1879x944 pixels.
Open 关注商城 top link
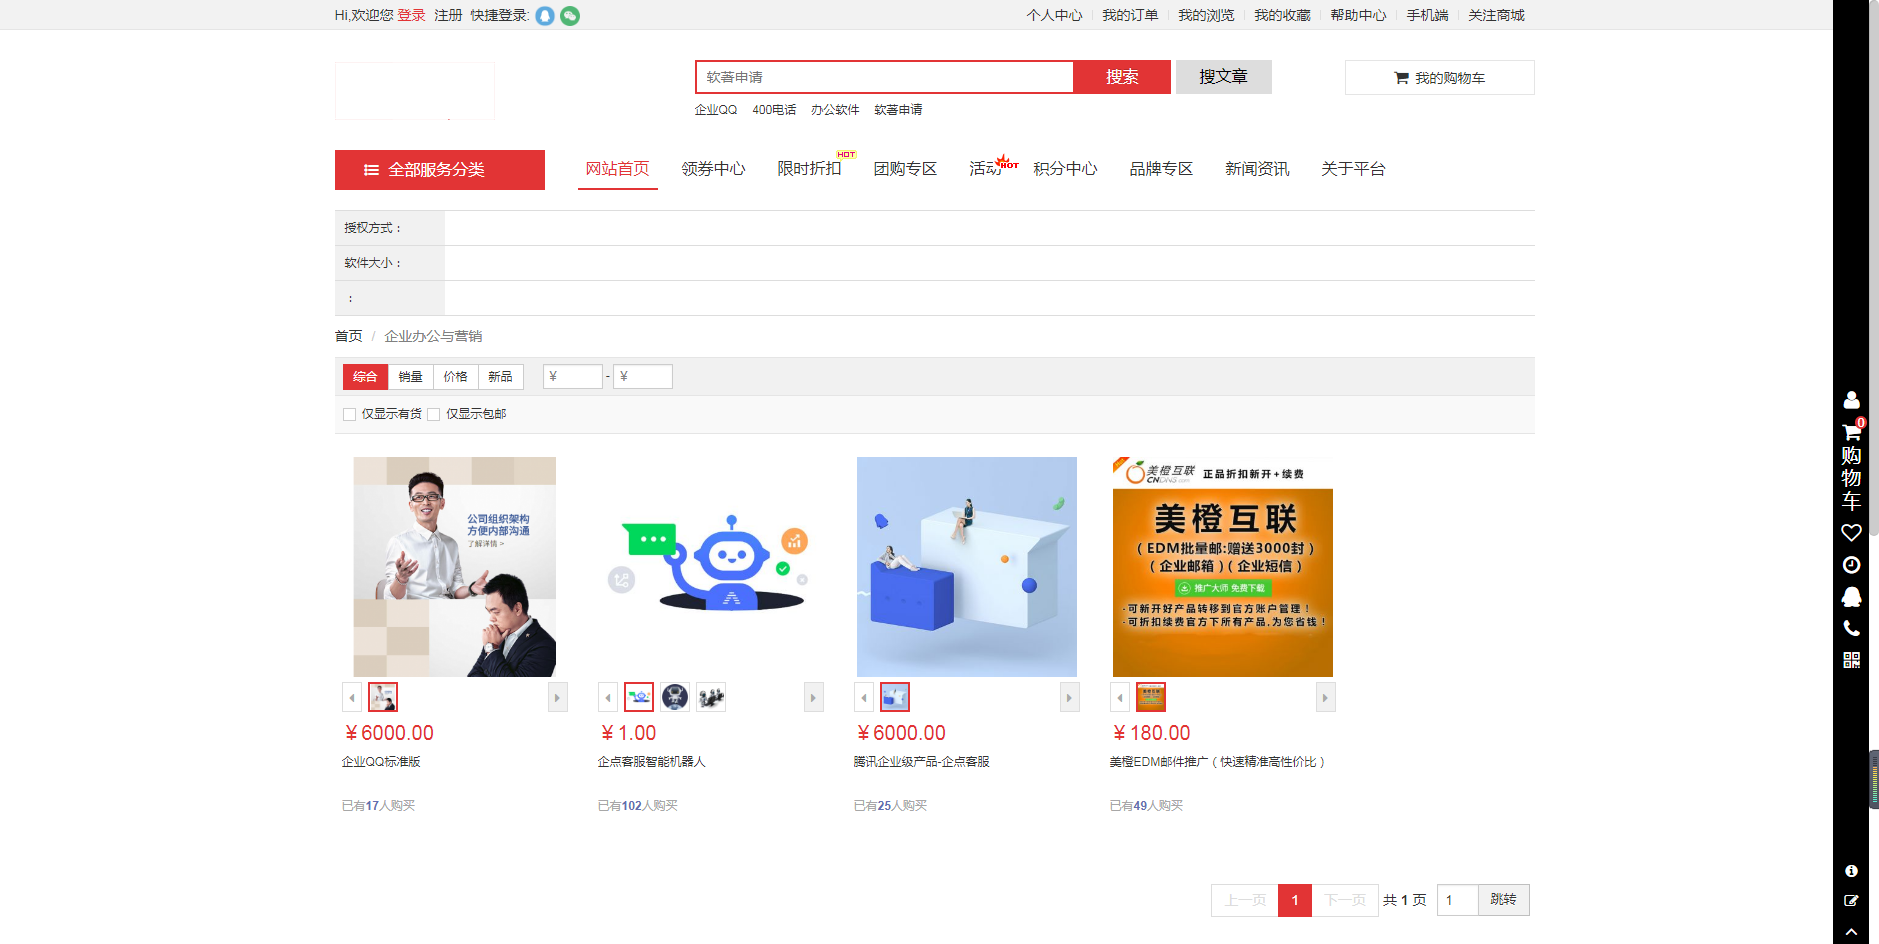click(1496, 15)
